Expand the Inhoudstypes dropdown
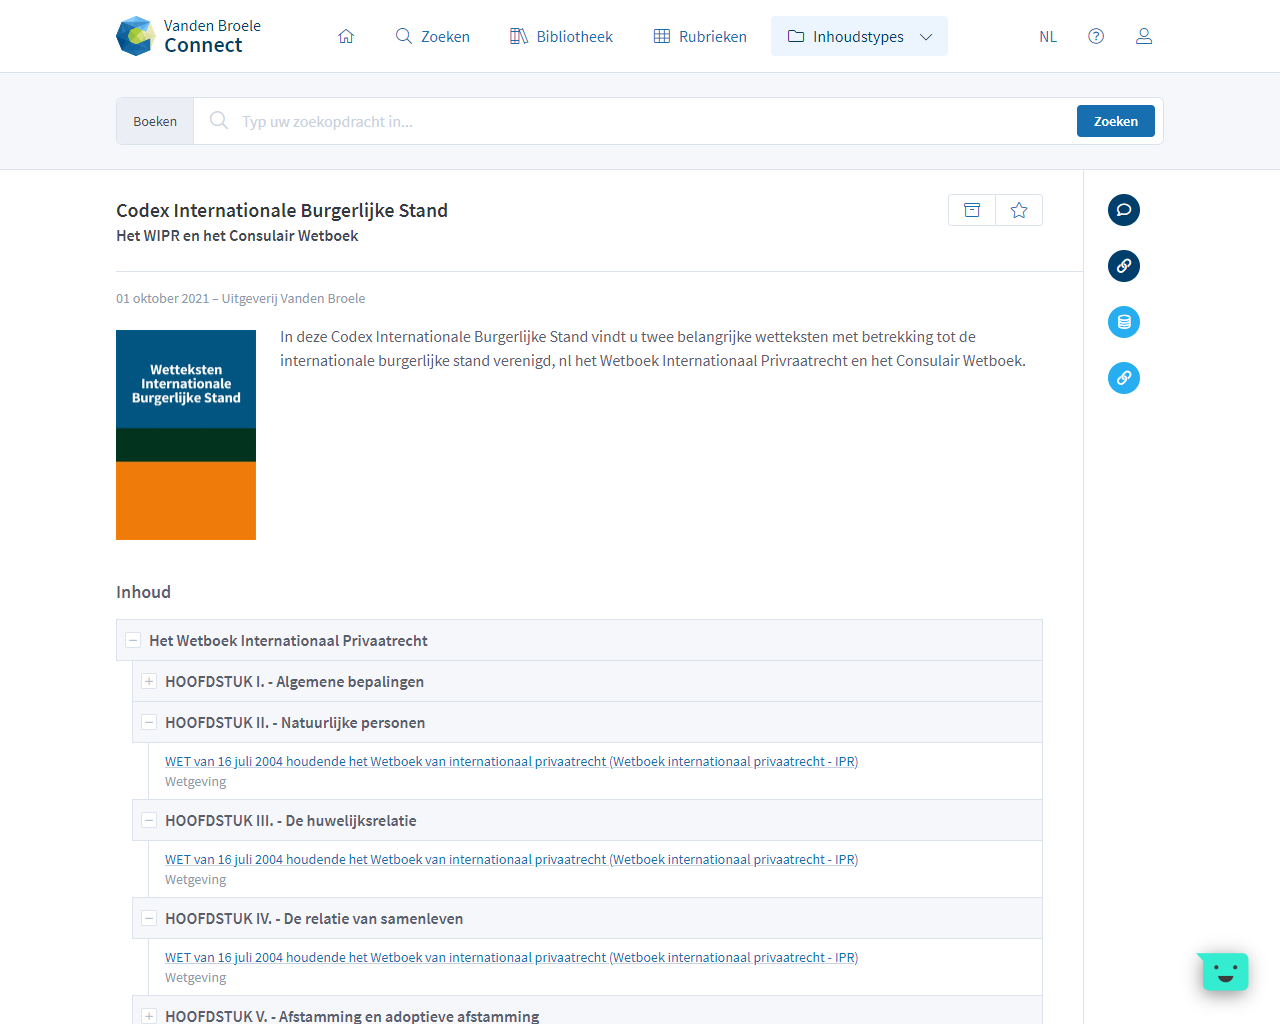 859,36
